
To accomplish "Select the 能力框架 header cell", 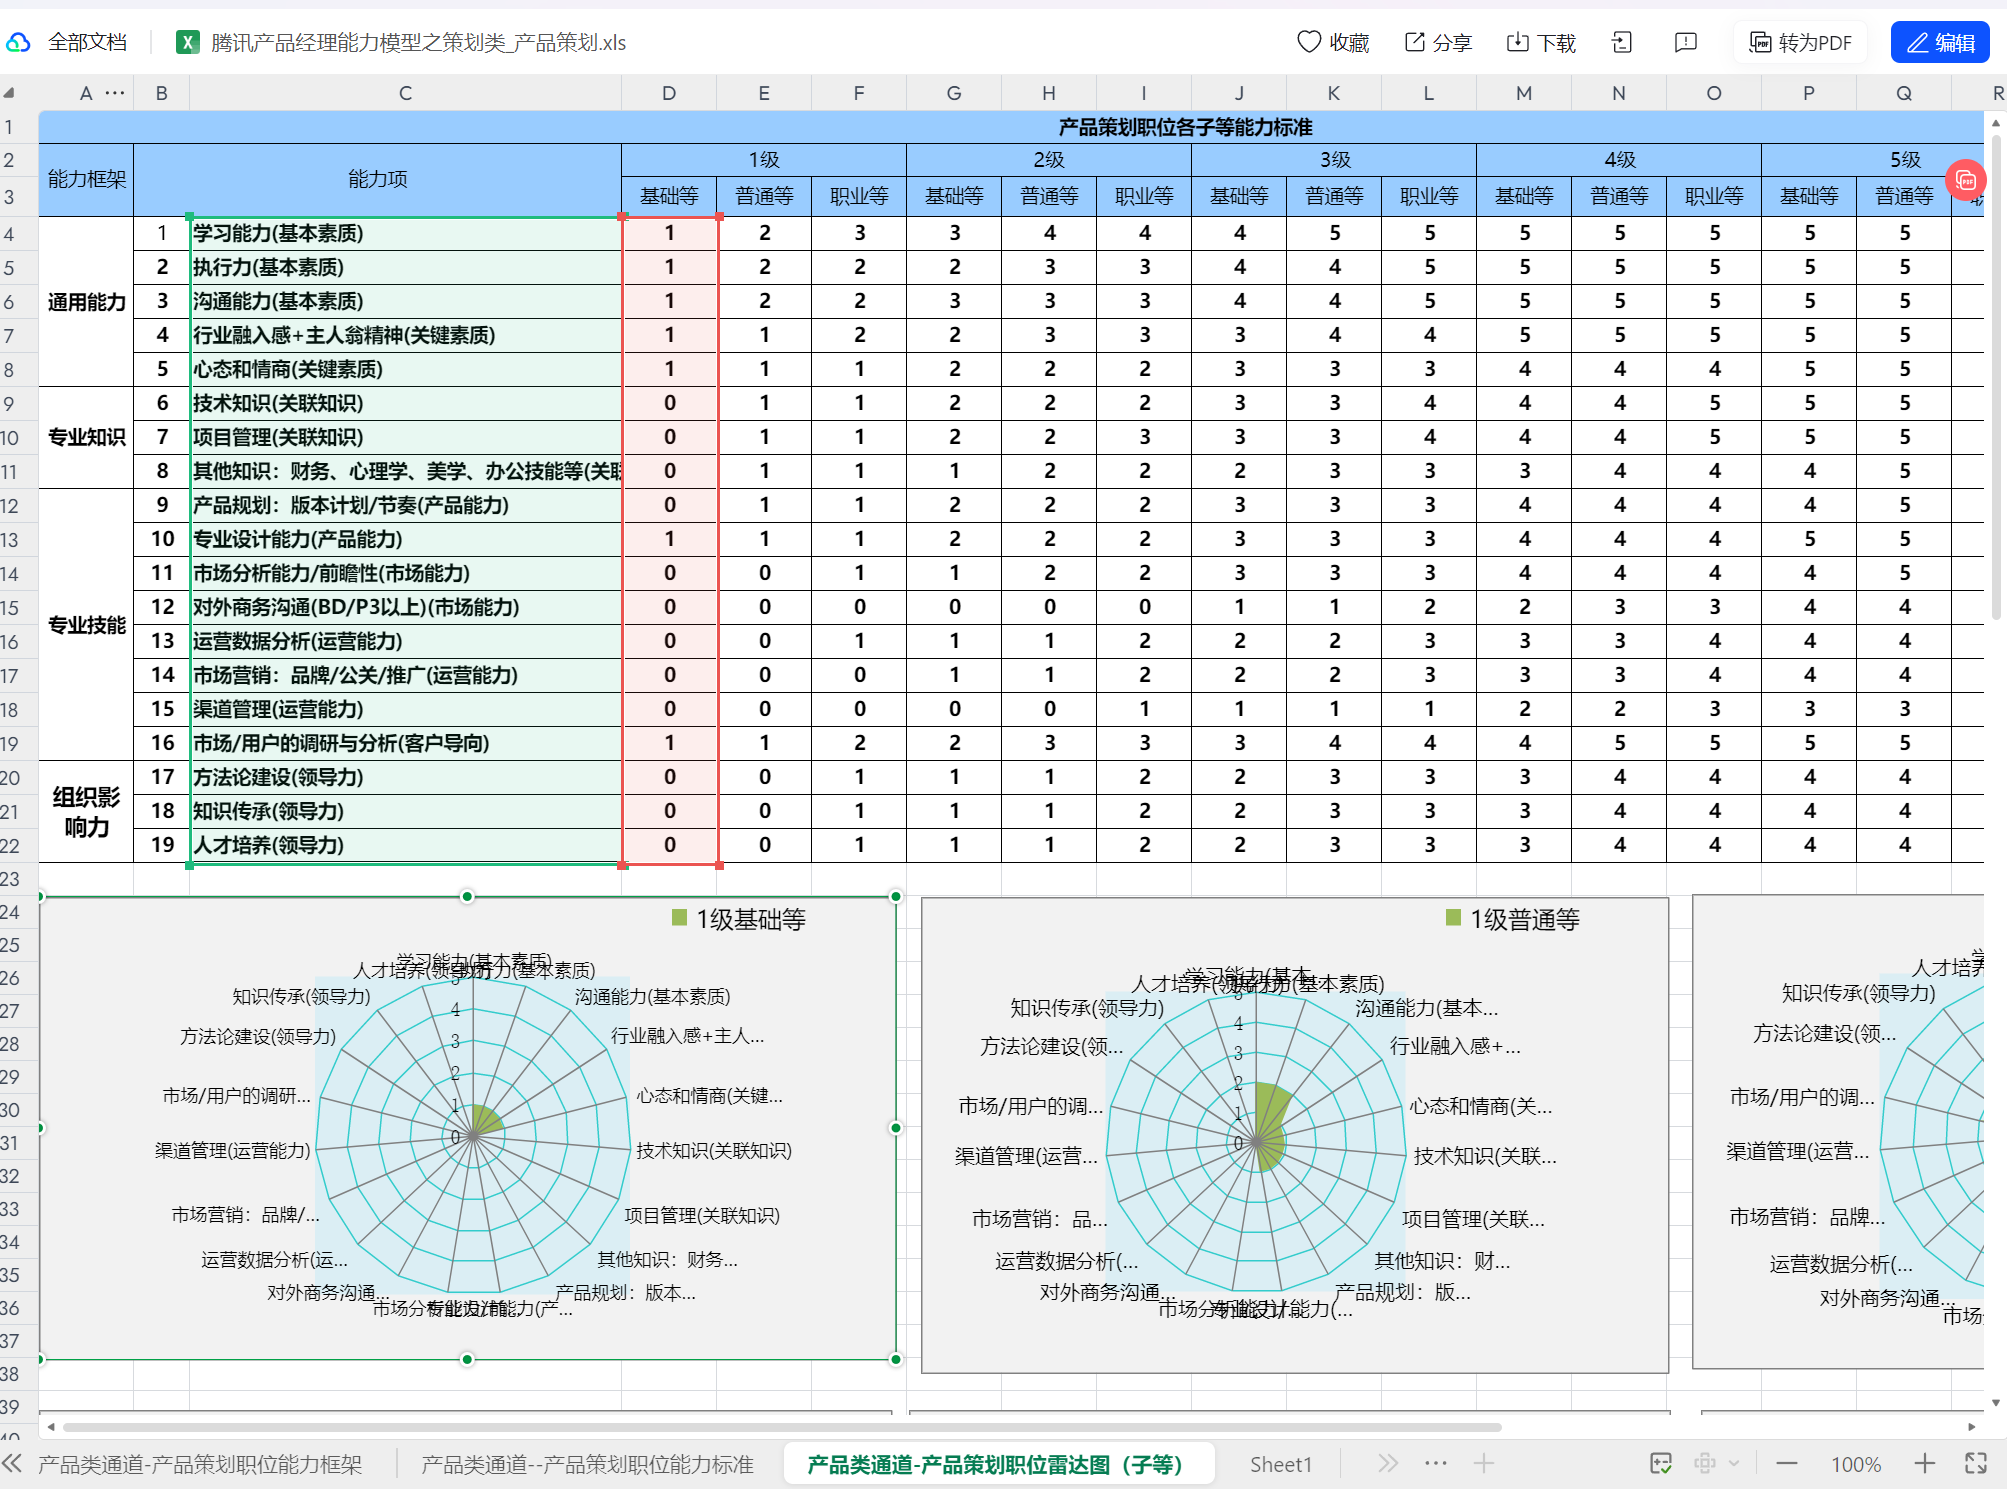I will (x=86, y=179).
